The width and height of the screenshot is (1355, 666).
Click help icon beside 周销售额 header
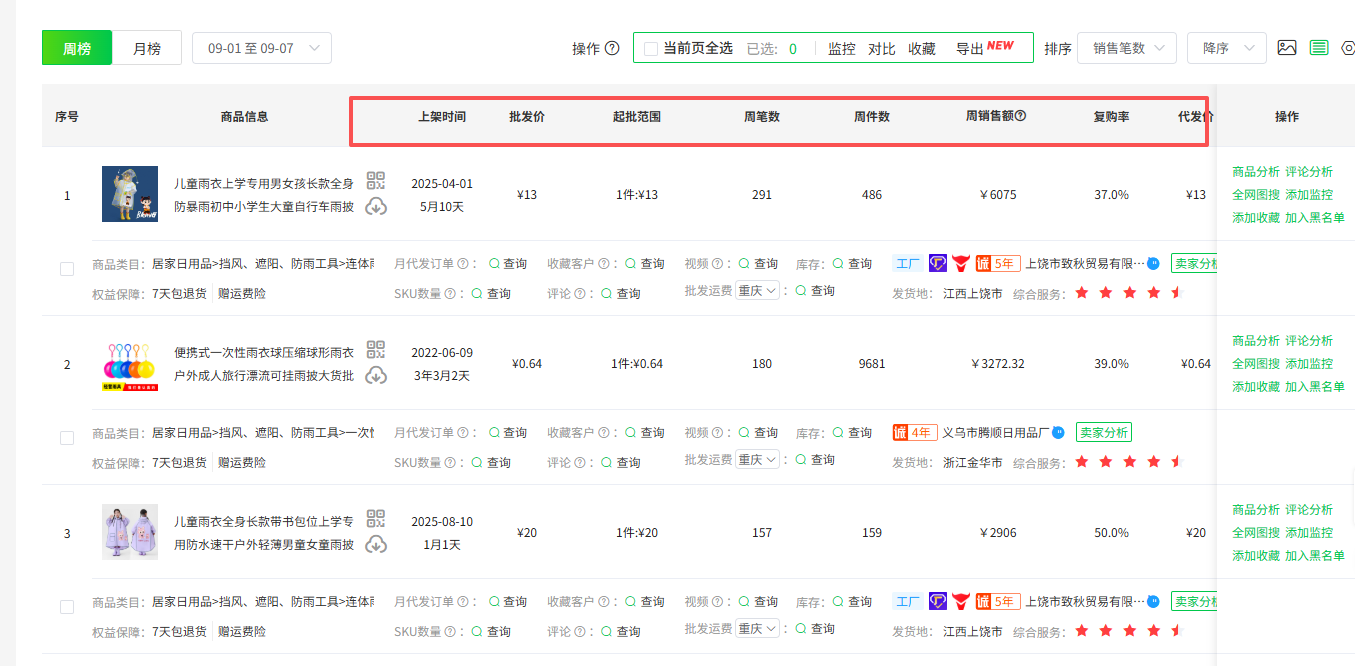pos(1020,116)
